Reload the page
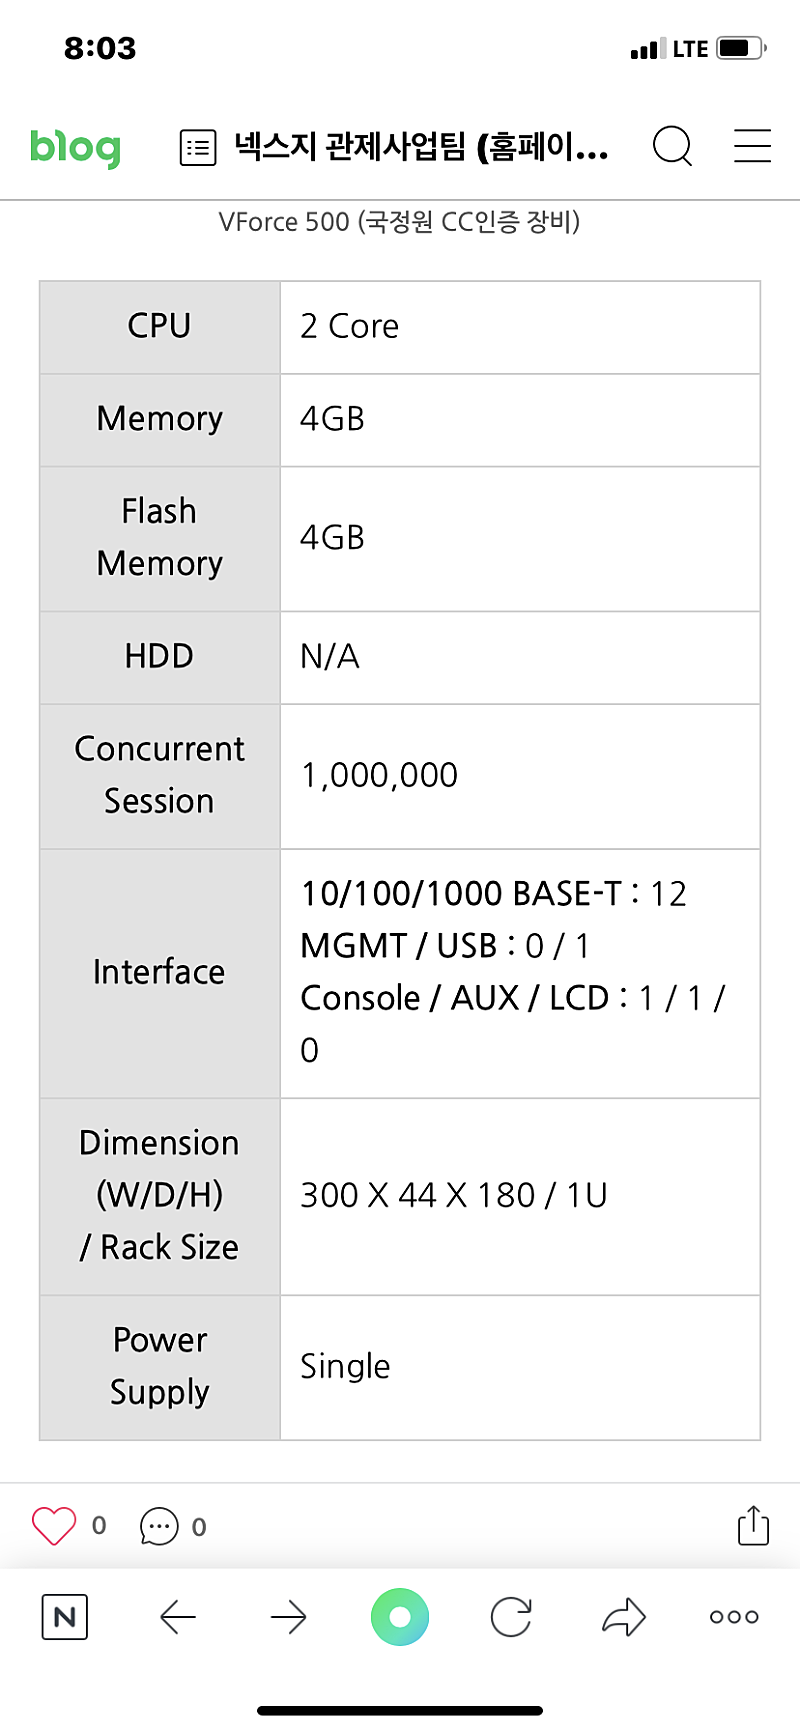 coord(511,1617)
